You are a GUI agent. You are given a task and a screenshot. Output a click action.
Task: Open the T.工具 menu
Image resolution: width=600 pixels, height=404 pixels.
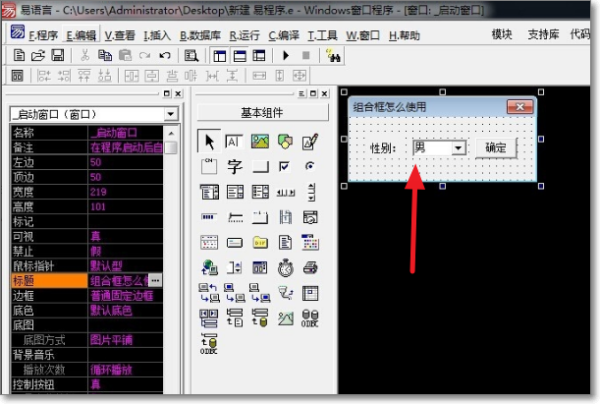pyautogui.click(x=323, y=36)
